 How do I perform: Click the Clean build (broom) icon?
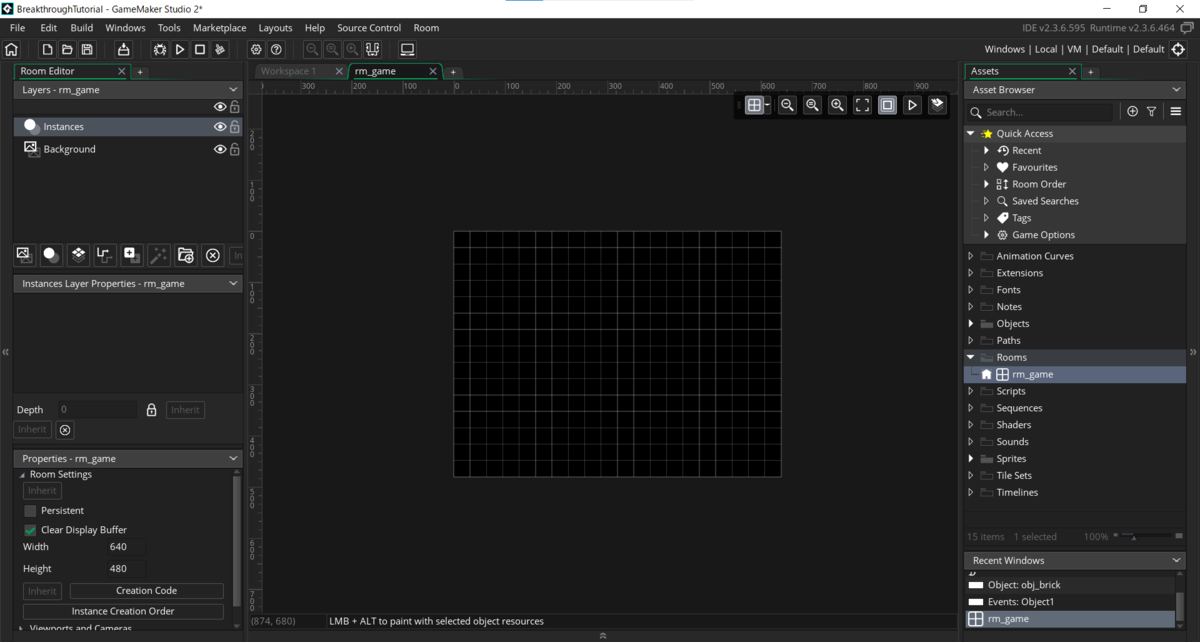(x=219, y=49)
